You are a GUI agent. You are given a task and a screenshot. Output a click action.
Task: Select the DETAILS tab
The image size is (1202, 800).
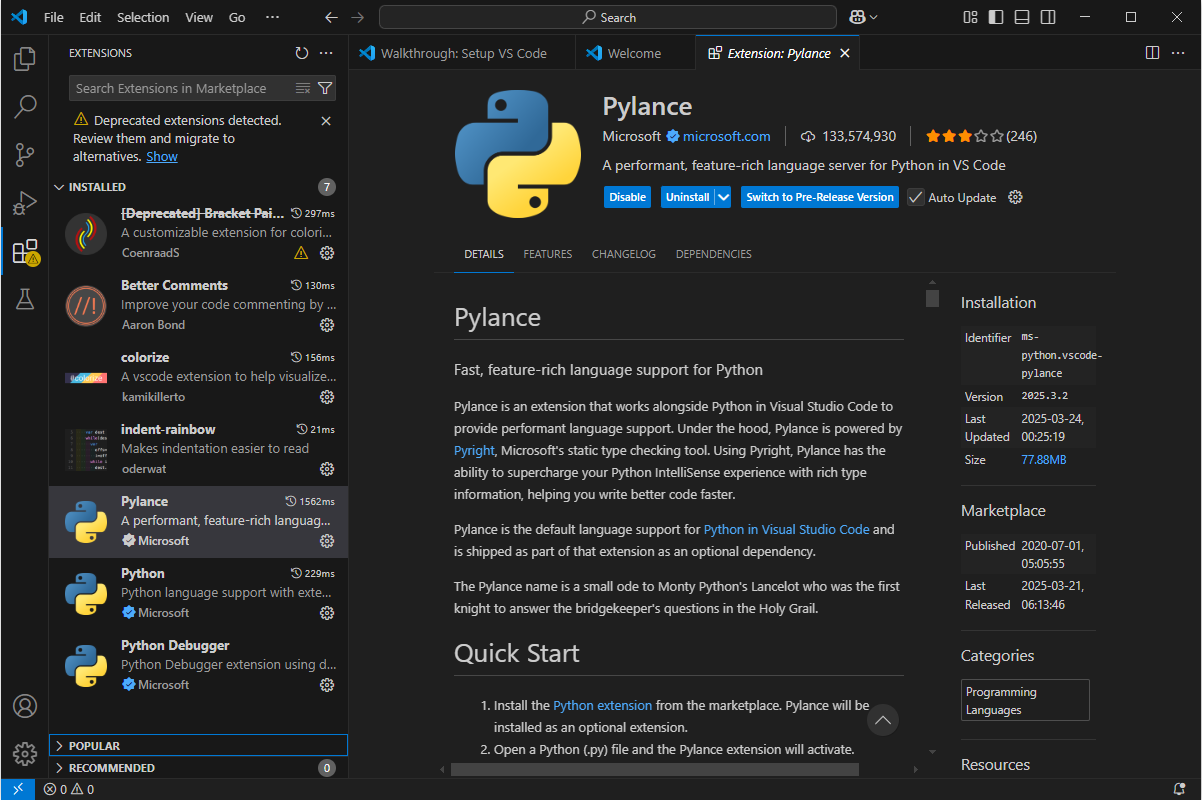(x=484, y=254)
